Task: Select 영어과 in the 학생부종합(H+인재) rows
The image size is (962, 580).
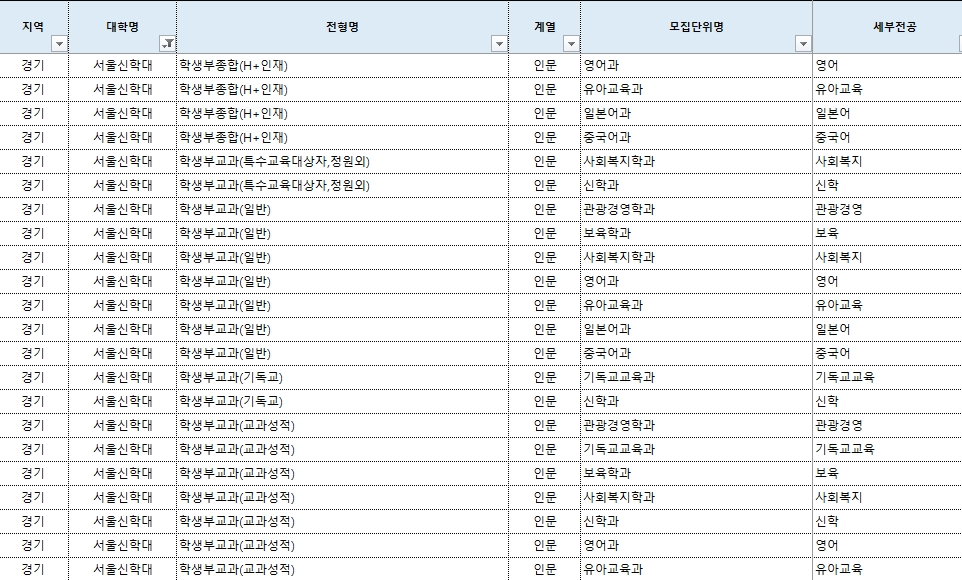Action: (x=601, y=65)
